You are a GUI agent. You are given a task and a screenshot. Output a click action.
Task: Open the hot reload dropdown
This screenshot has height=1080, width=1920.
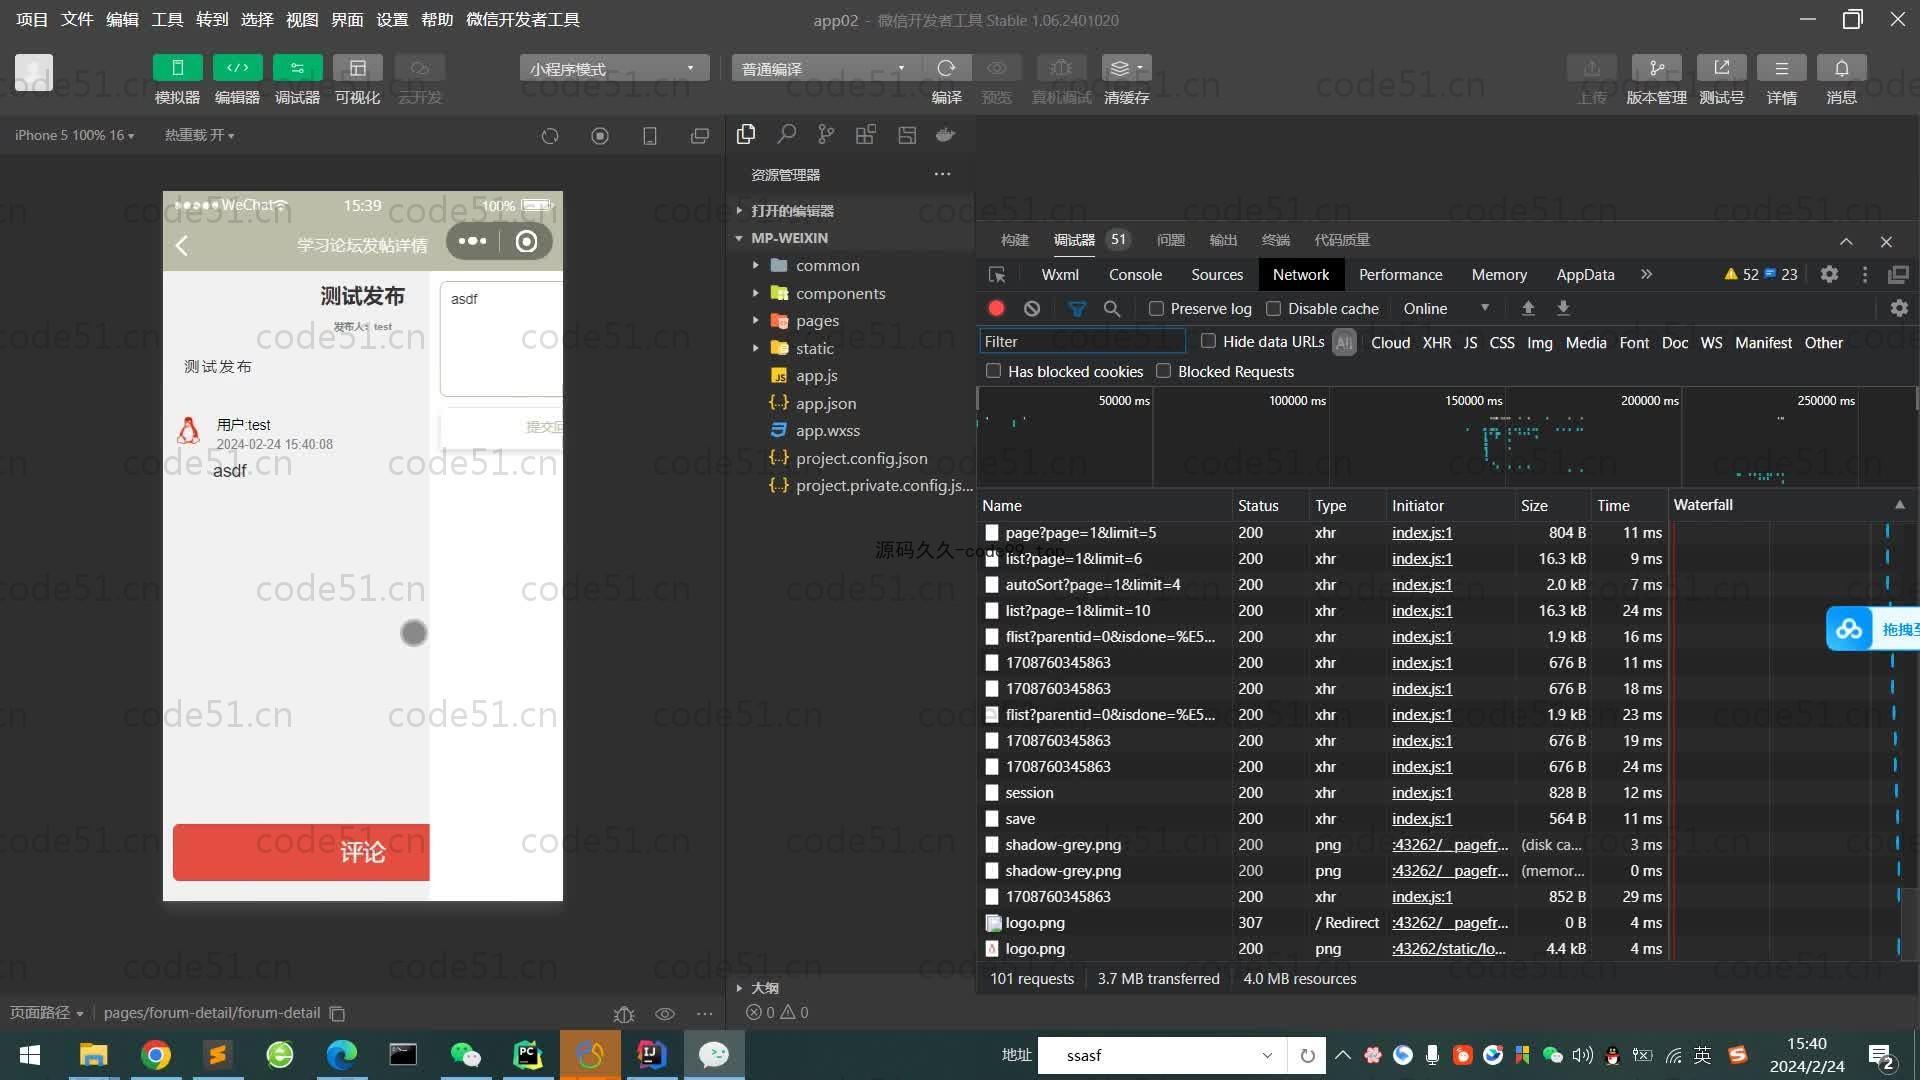coord(199,135)
